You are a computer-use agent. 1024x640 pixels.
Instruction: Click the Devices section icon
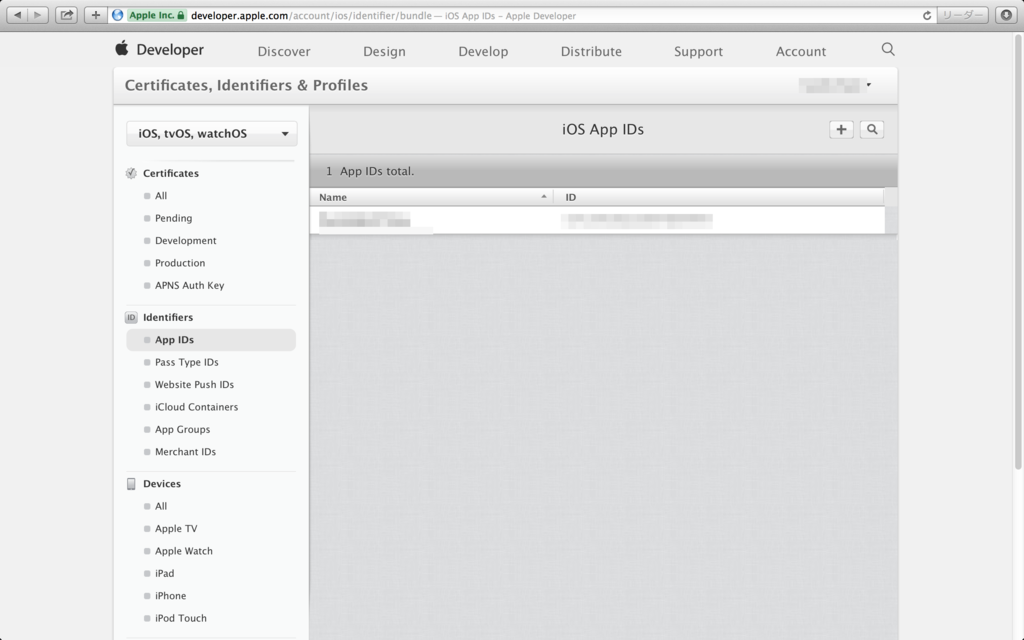tap(131, 484)
